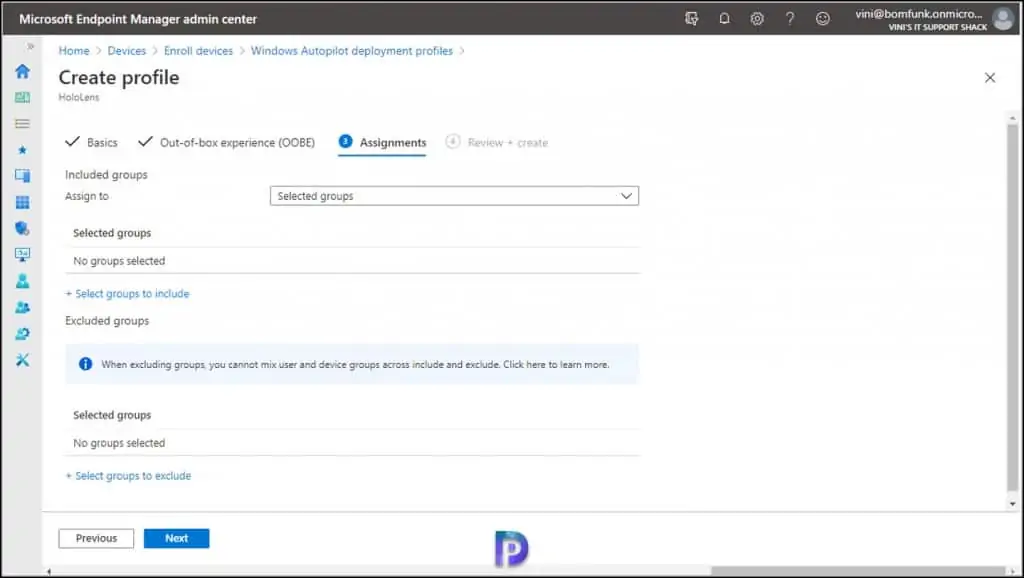Click the horizontal scrollbar at bottom
1024x578 pixels.
pyautogui.click(x=859, y=571)
